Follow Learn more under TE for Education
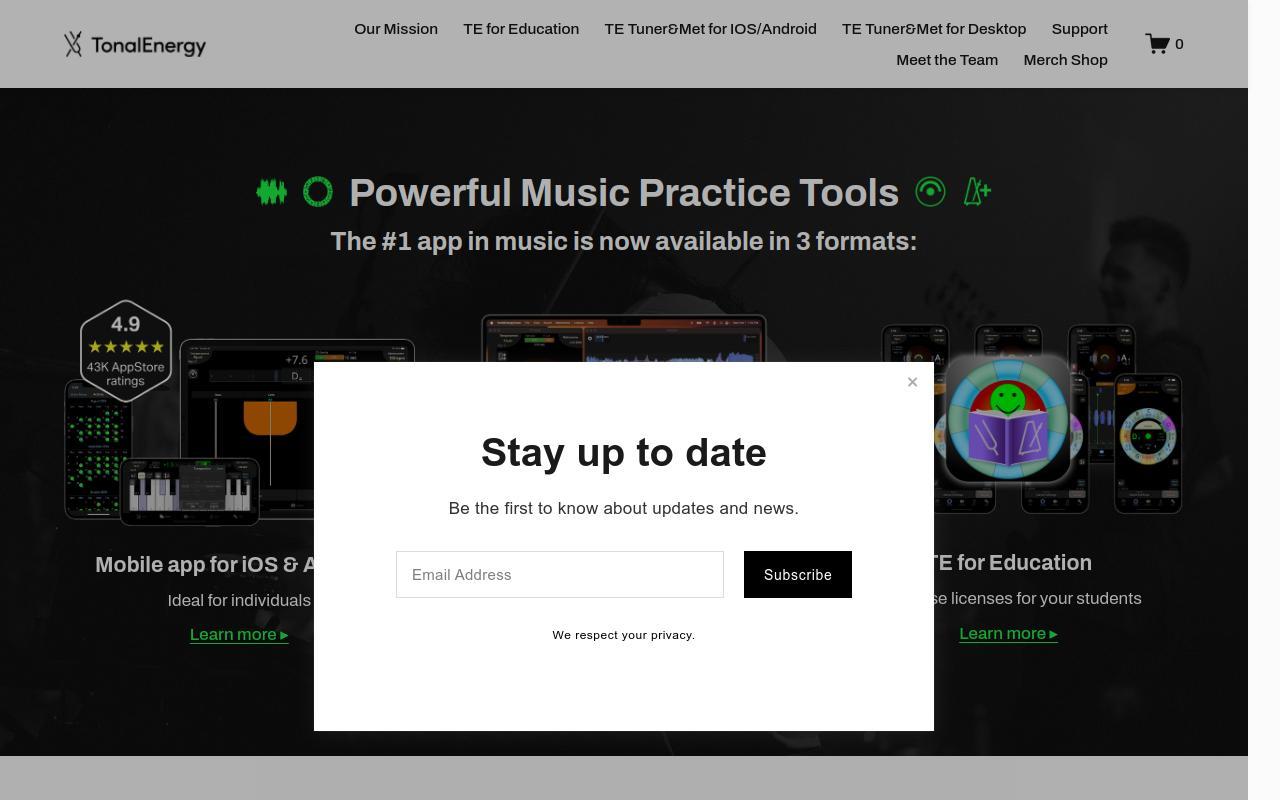This screenshot has width=1280, height=800. click(x=1008, y=633)
